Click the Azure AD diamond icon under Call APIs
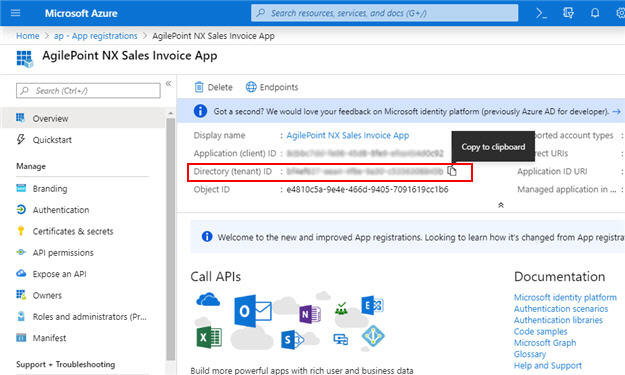 373,336
